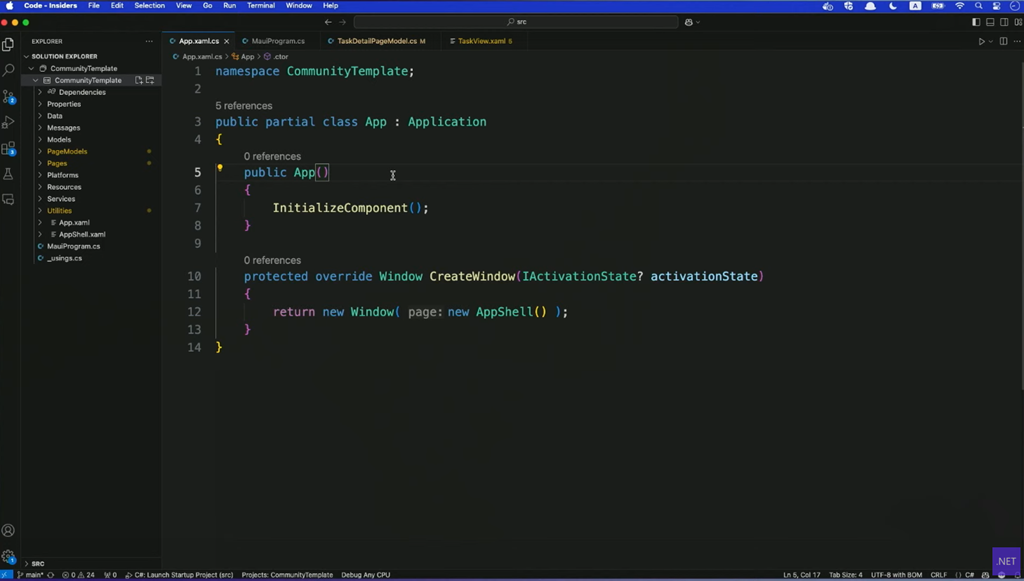This screenshot has width=1024, height=581.
Task: Open the Extensions view
Action: 9,149
